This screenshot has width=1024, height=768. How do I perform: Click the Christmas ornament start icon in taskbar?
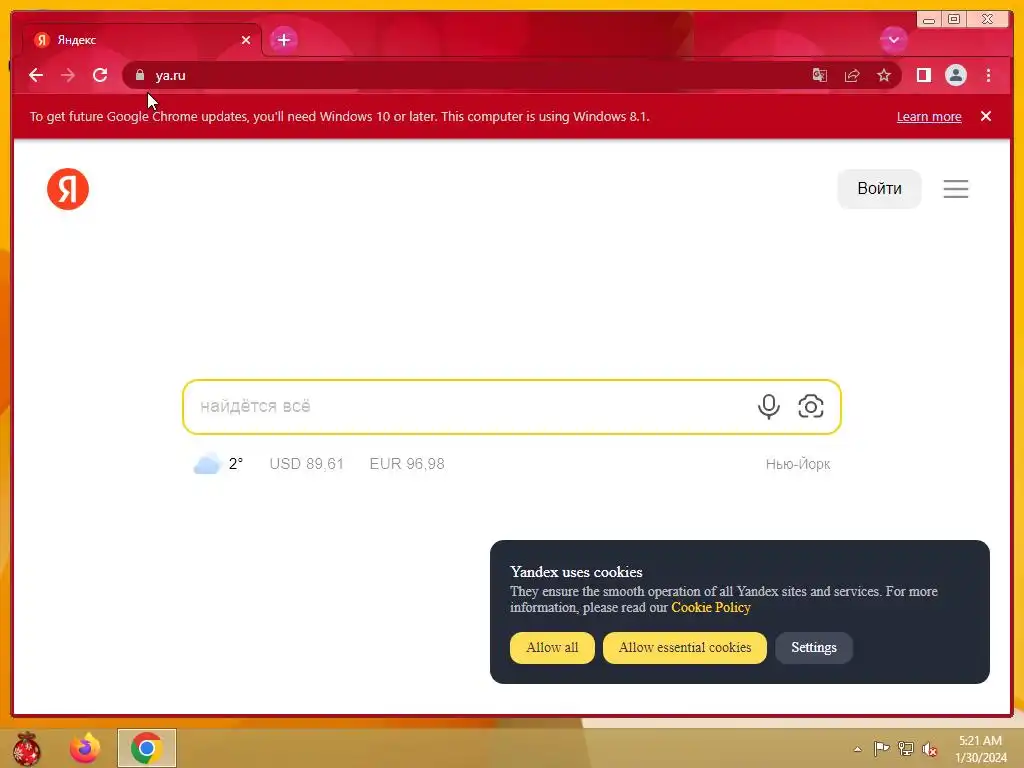[x=27, y=748]
